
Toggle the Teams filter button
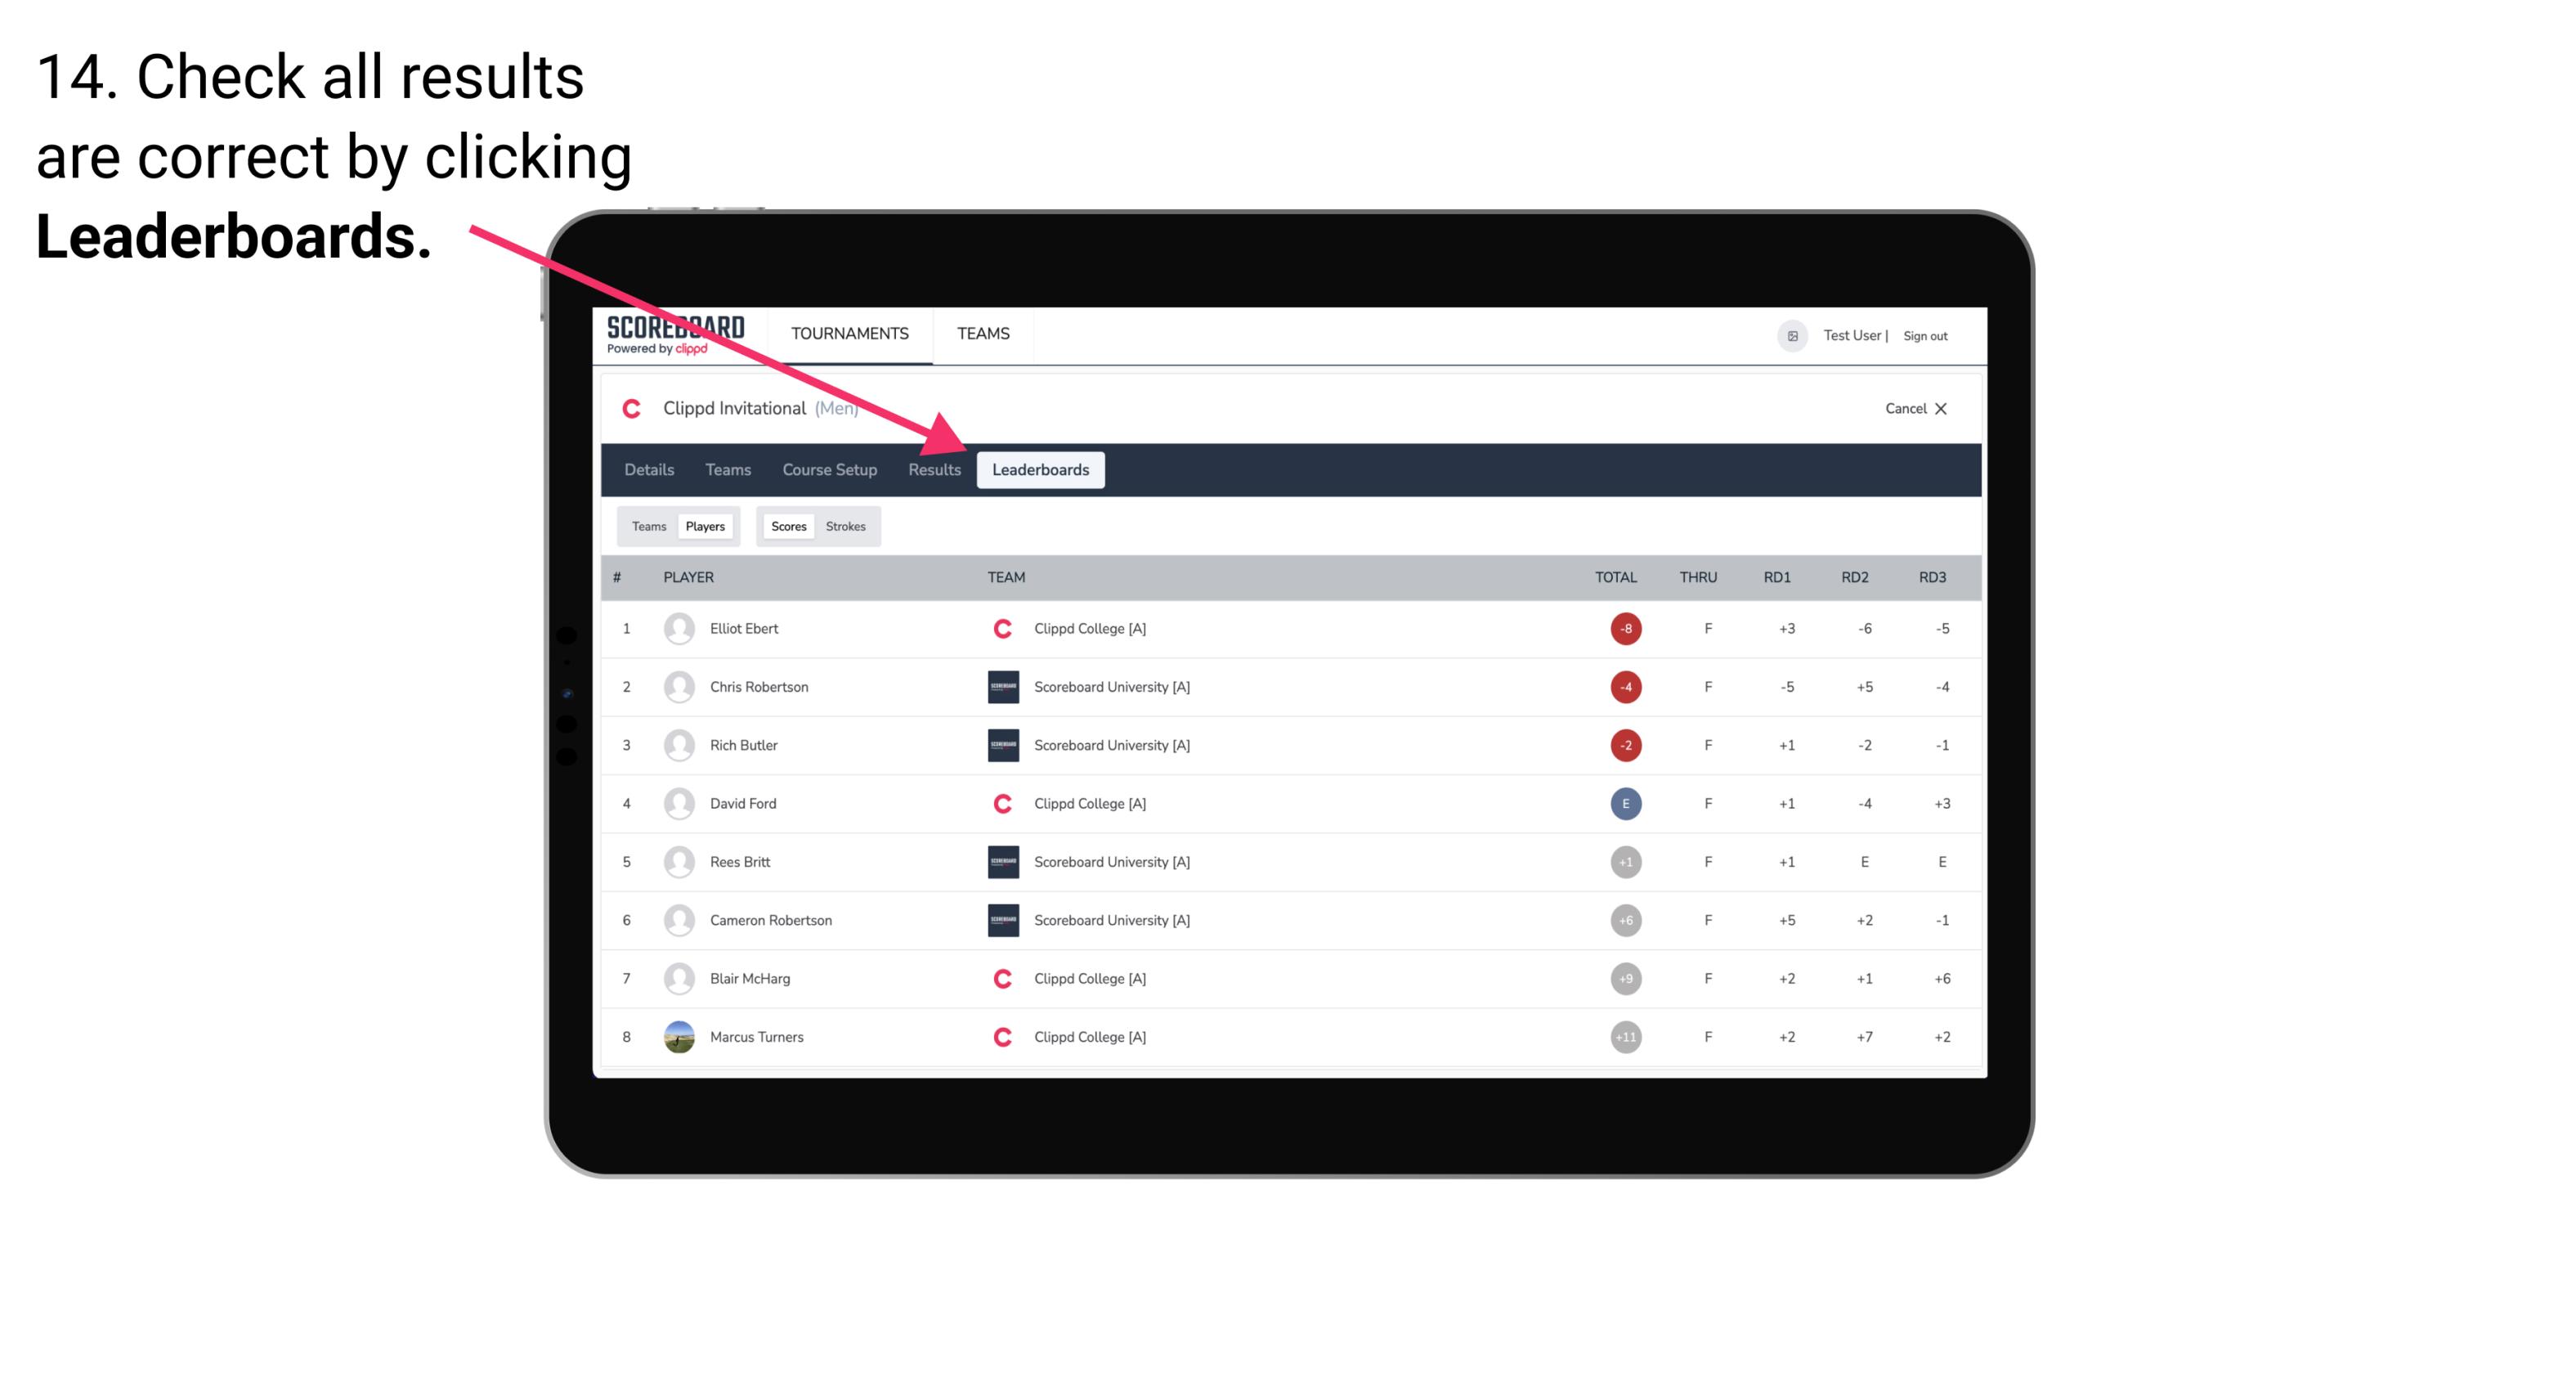(x=645, y=526)
